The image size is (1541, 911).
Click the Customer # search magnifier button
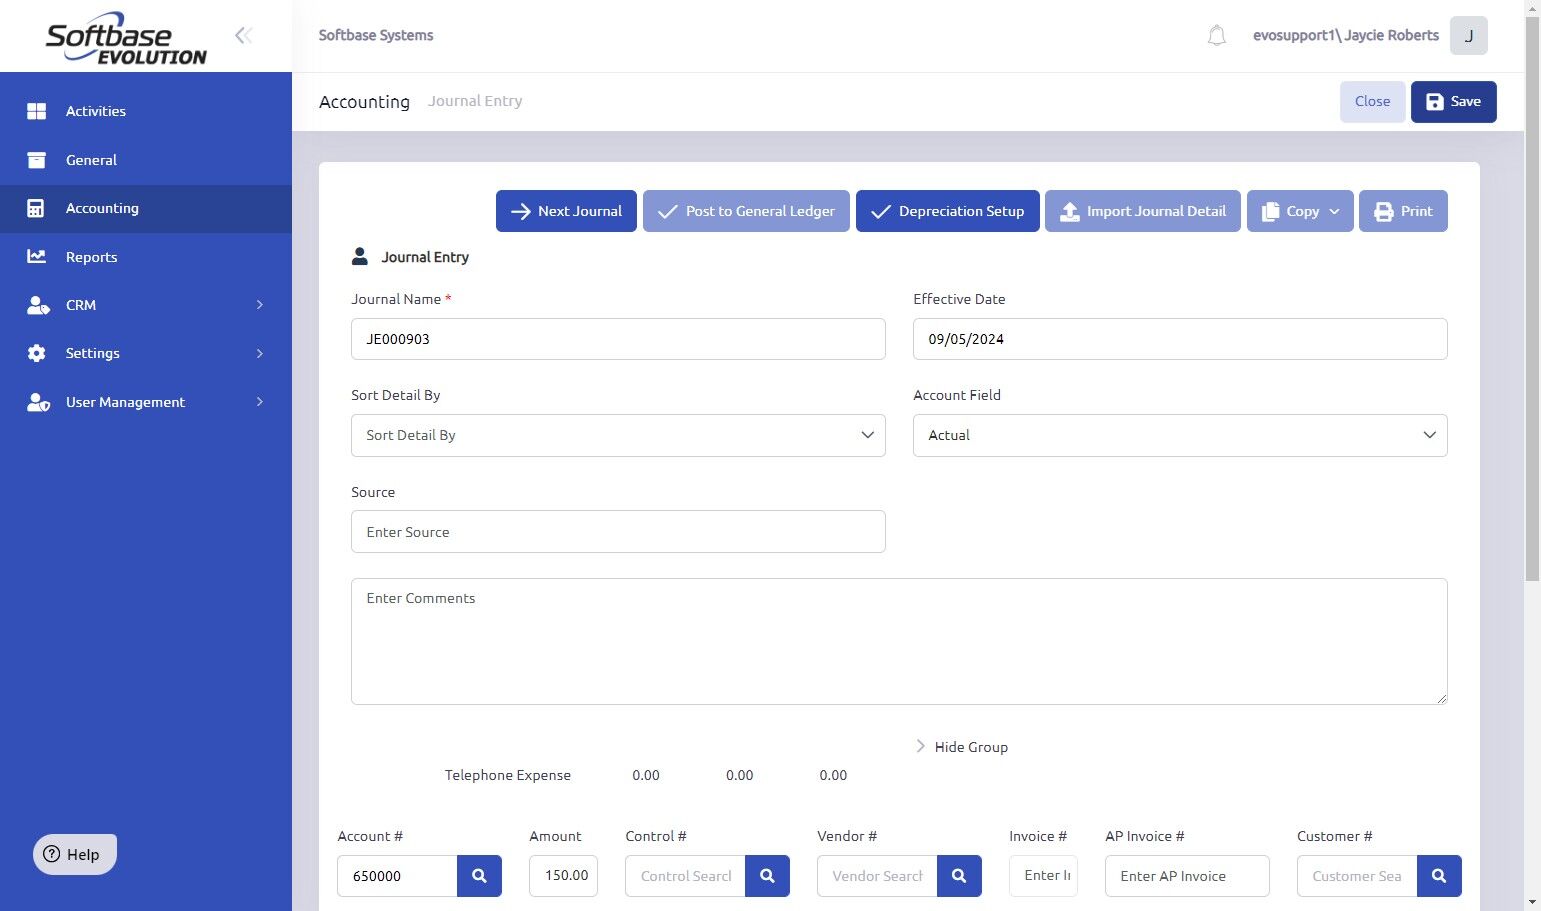pos(1439,876)
